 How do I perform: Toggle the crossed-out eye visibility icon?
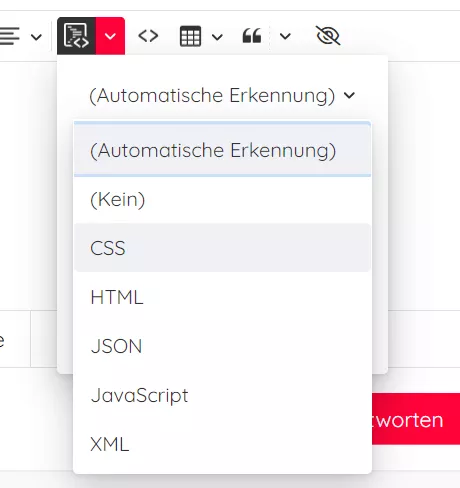[328, 36]
